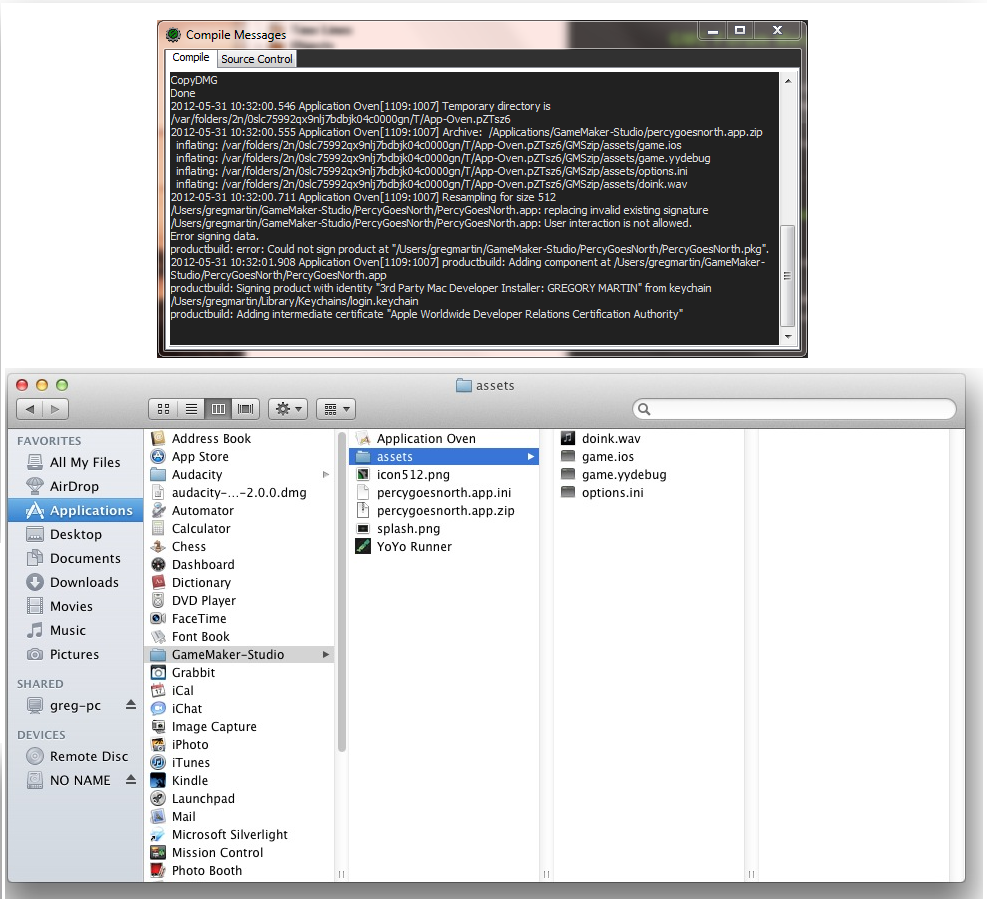Go back in Finder
This screenshot has width=987, height=899.
pos(30,409)
